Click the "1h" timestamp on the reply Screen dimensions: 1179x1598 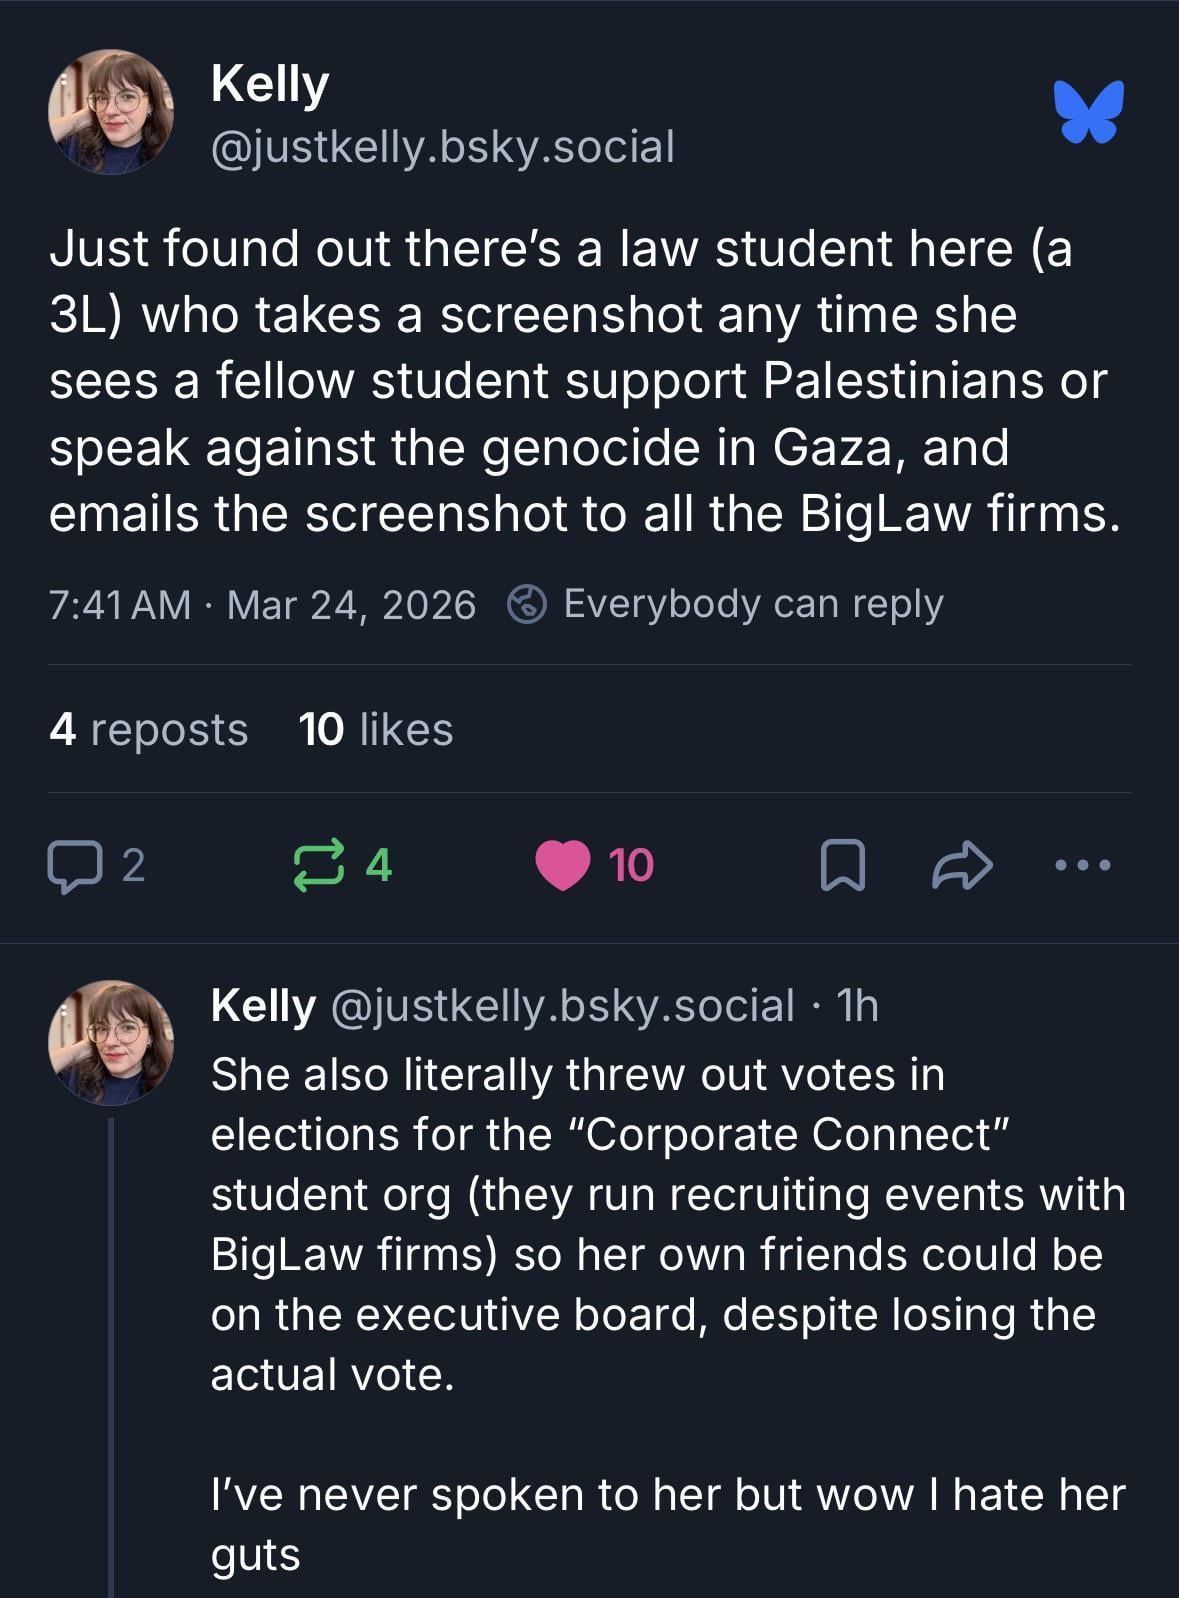[856, 1006]
